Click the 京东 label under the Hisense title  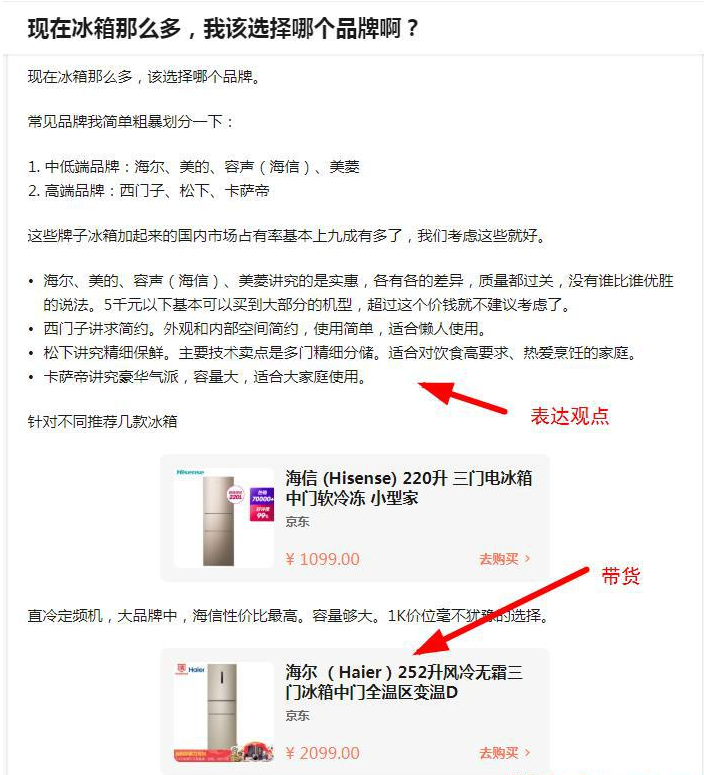pos(298,521)
